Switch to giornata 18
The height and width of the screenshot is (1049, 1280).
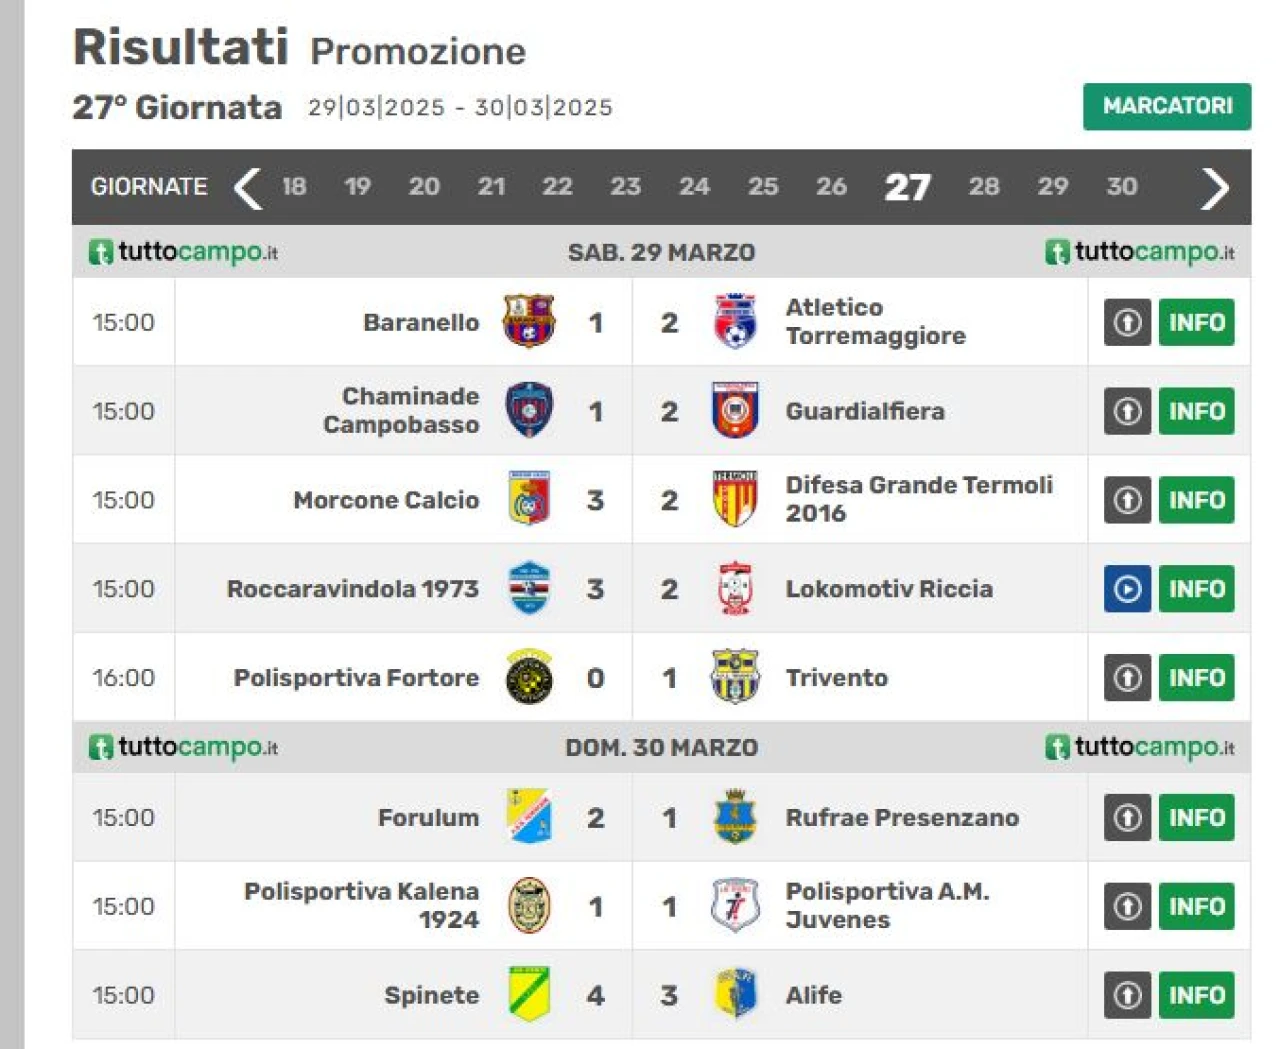point(294,186)
